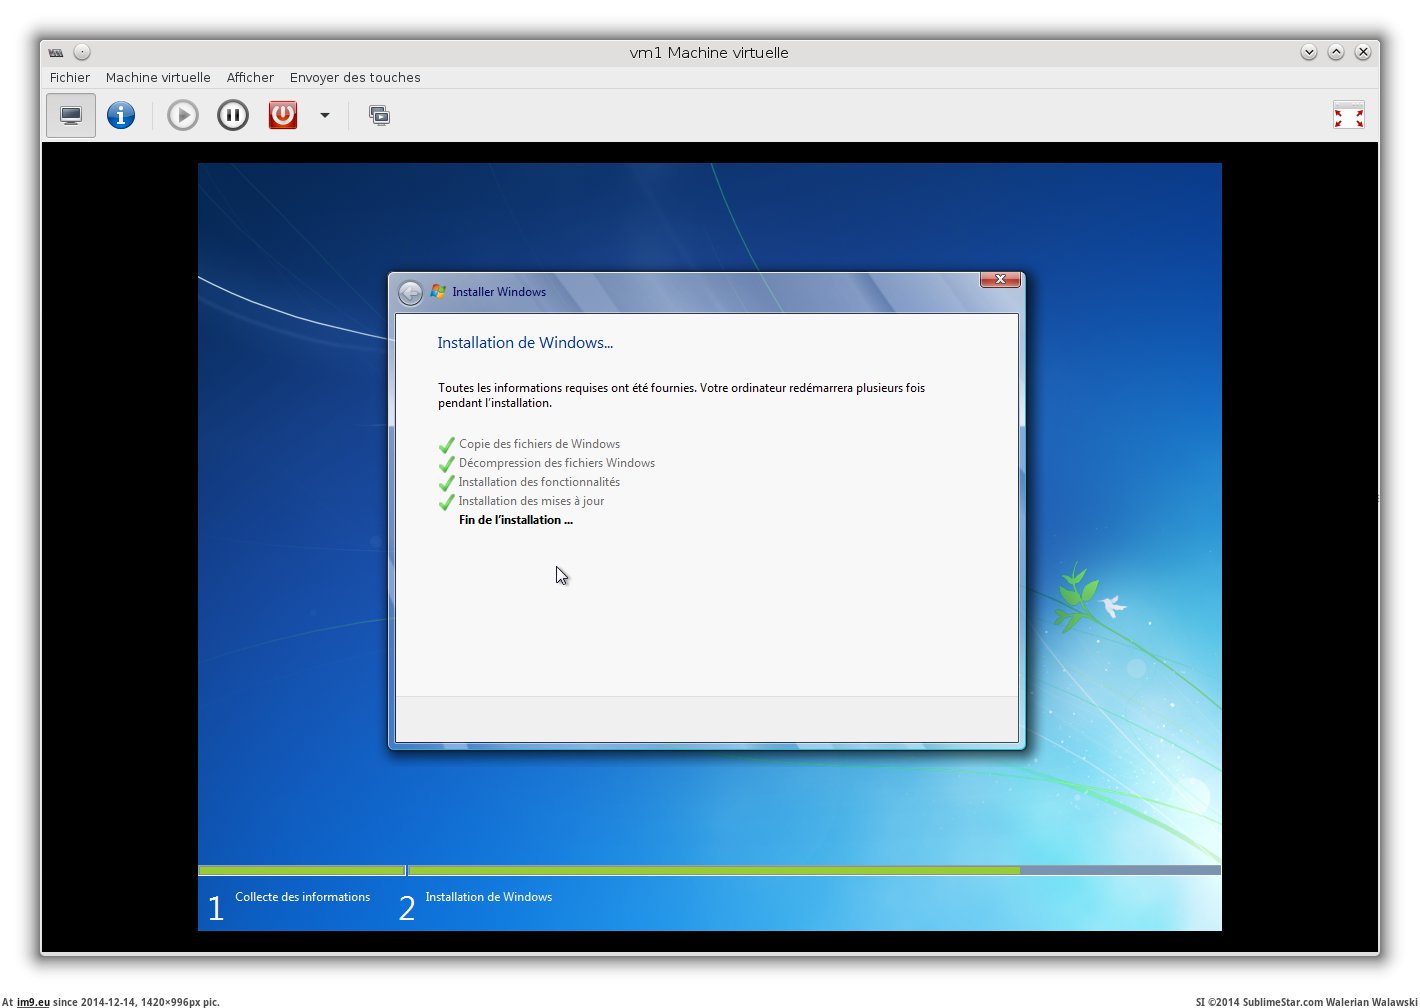Pause the virtual machine
This screenshot has width=1420, height=1008.
232,116
